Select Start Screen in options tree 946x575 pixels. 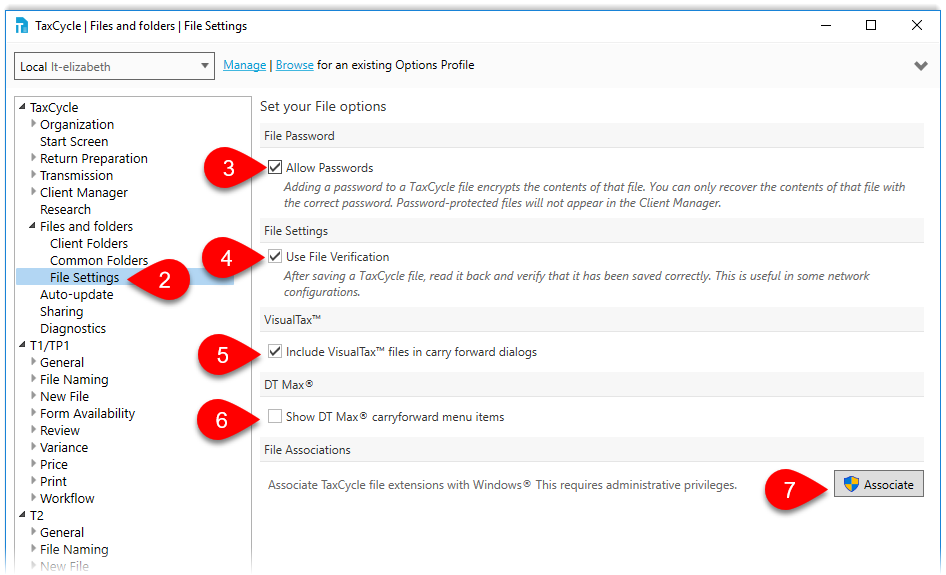(74, 141)
